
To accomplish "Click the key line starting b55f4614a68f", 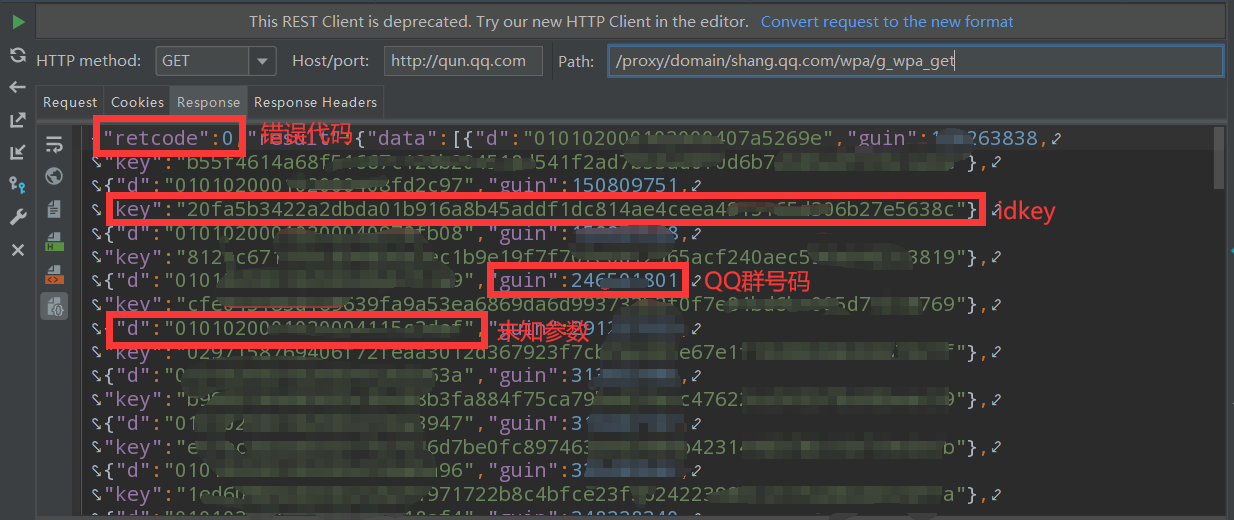I will tap(545, 162).
